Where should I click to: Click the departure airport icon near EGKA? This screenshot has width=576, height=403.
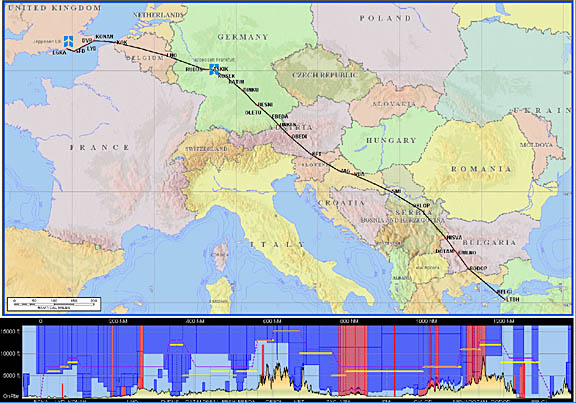68,41
